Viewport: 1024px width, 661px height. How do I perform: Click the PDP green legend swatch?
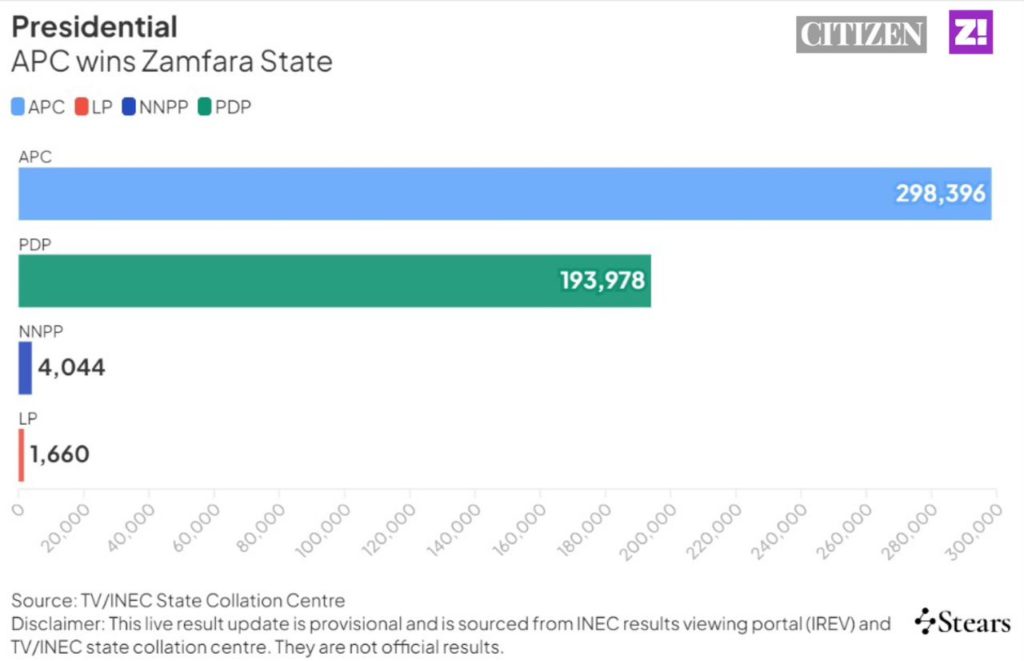(206, 106)
